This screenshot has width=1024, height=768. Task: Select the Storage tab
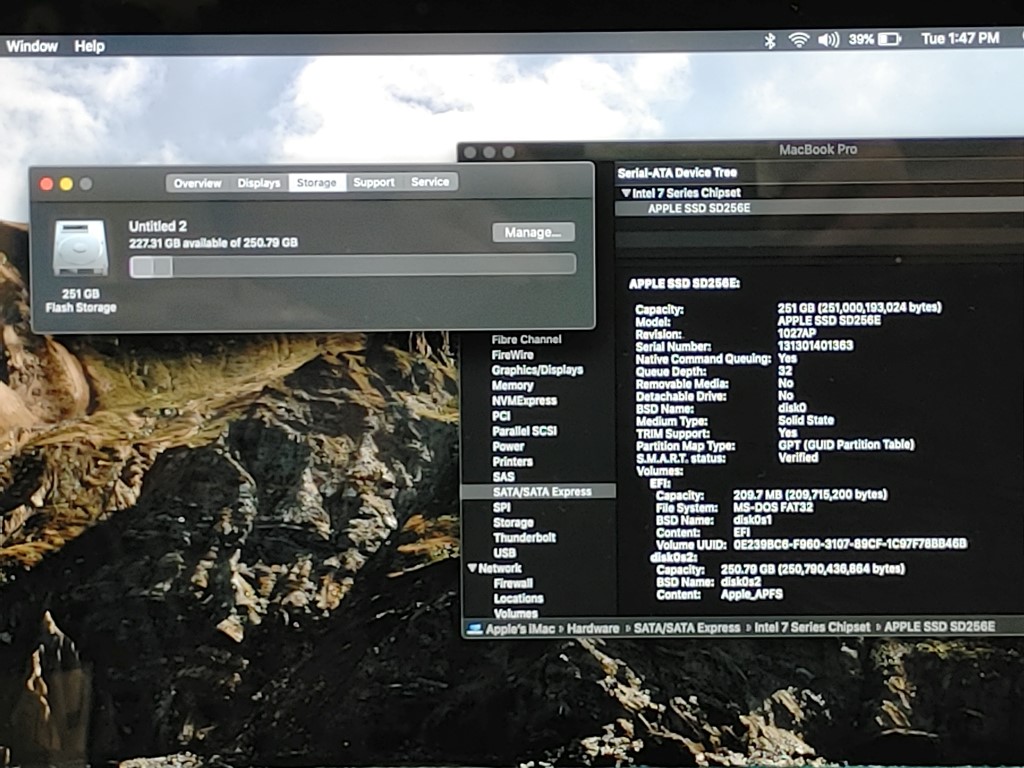[317, 182]
